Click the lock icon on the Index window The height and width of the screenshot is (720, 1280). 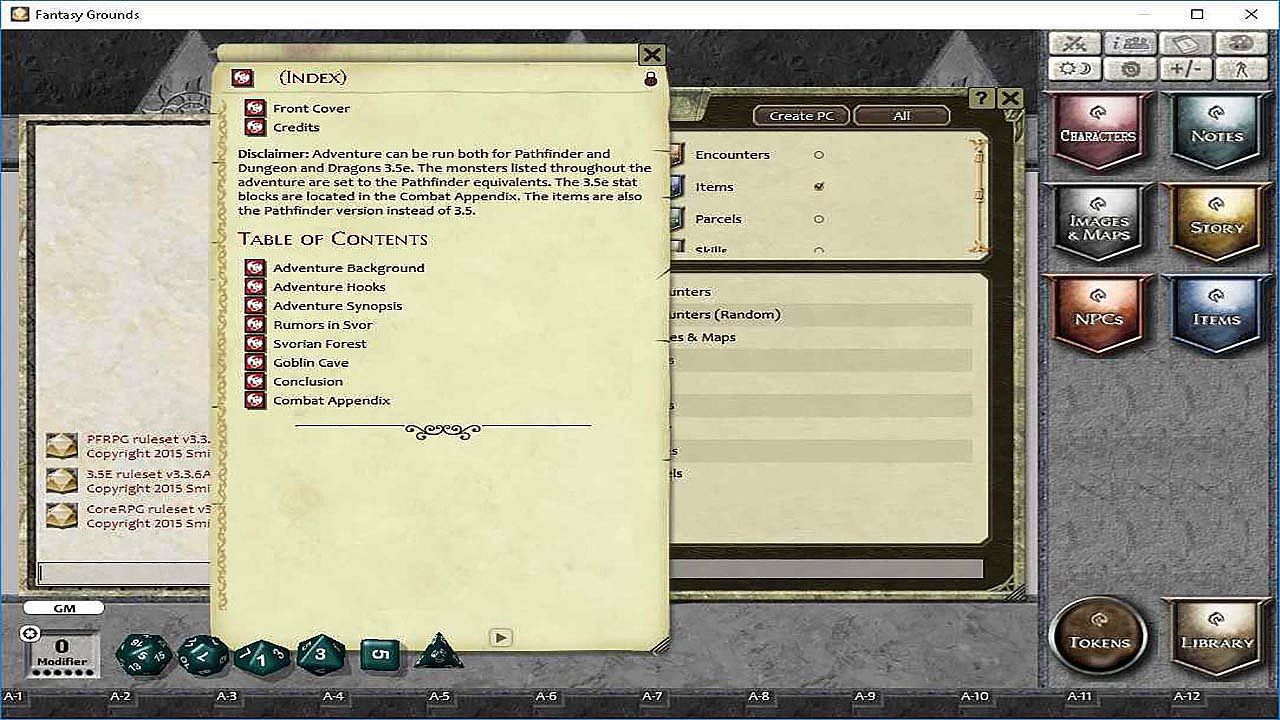[x=651, y=79]
